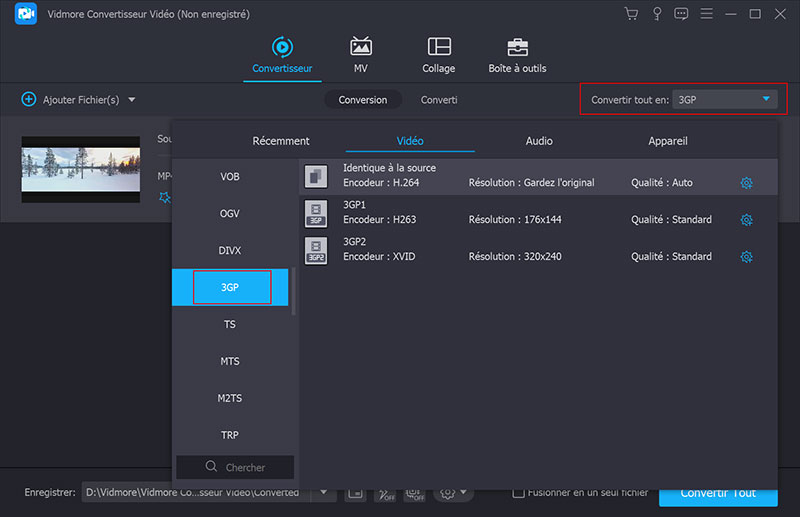800x517 pixels.
Task: Switch to the Appareil format tab
Action: [667, 141]
